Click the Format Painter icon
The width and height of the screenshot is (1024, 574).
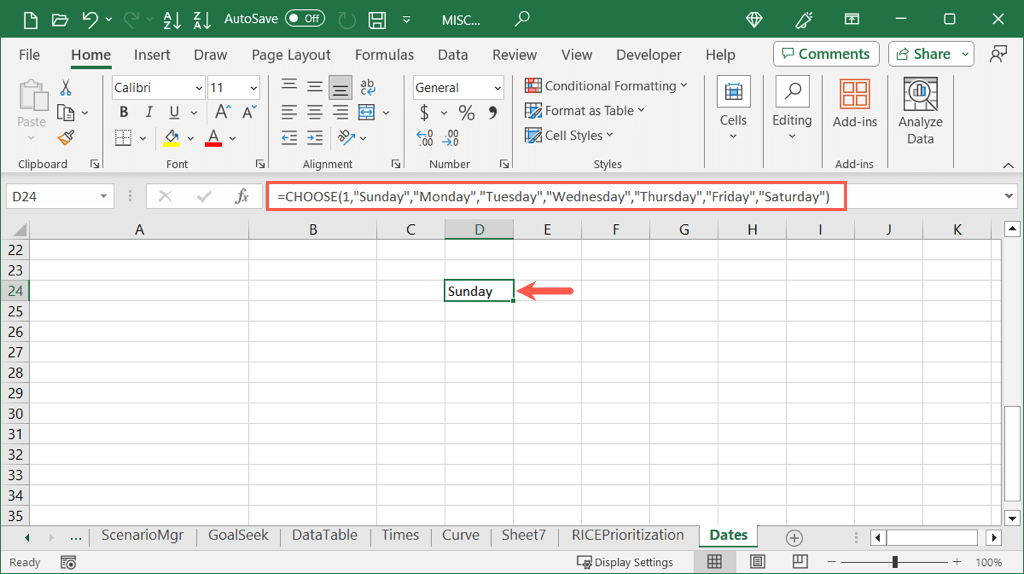(x=66, y=138)
